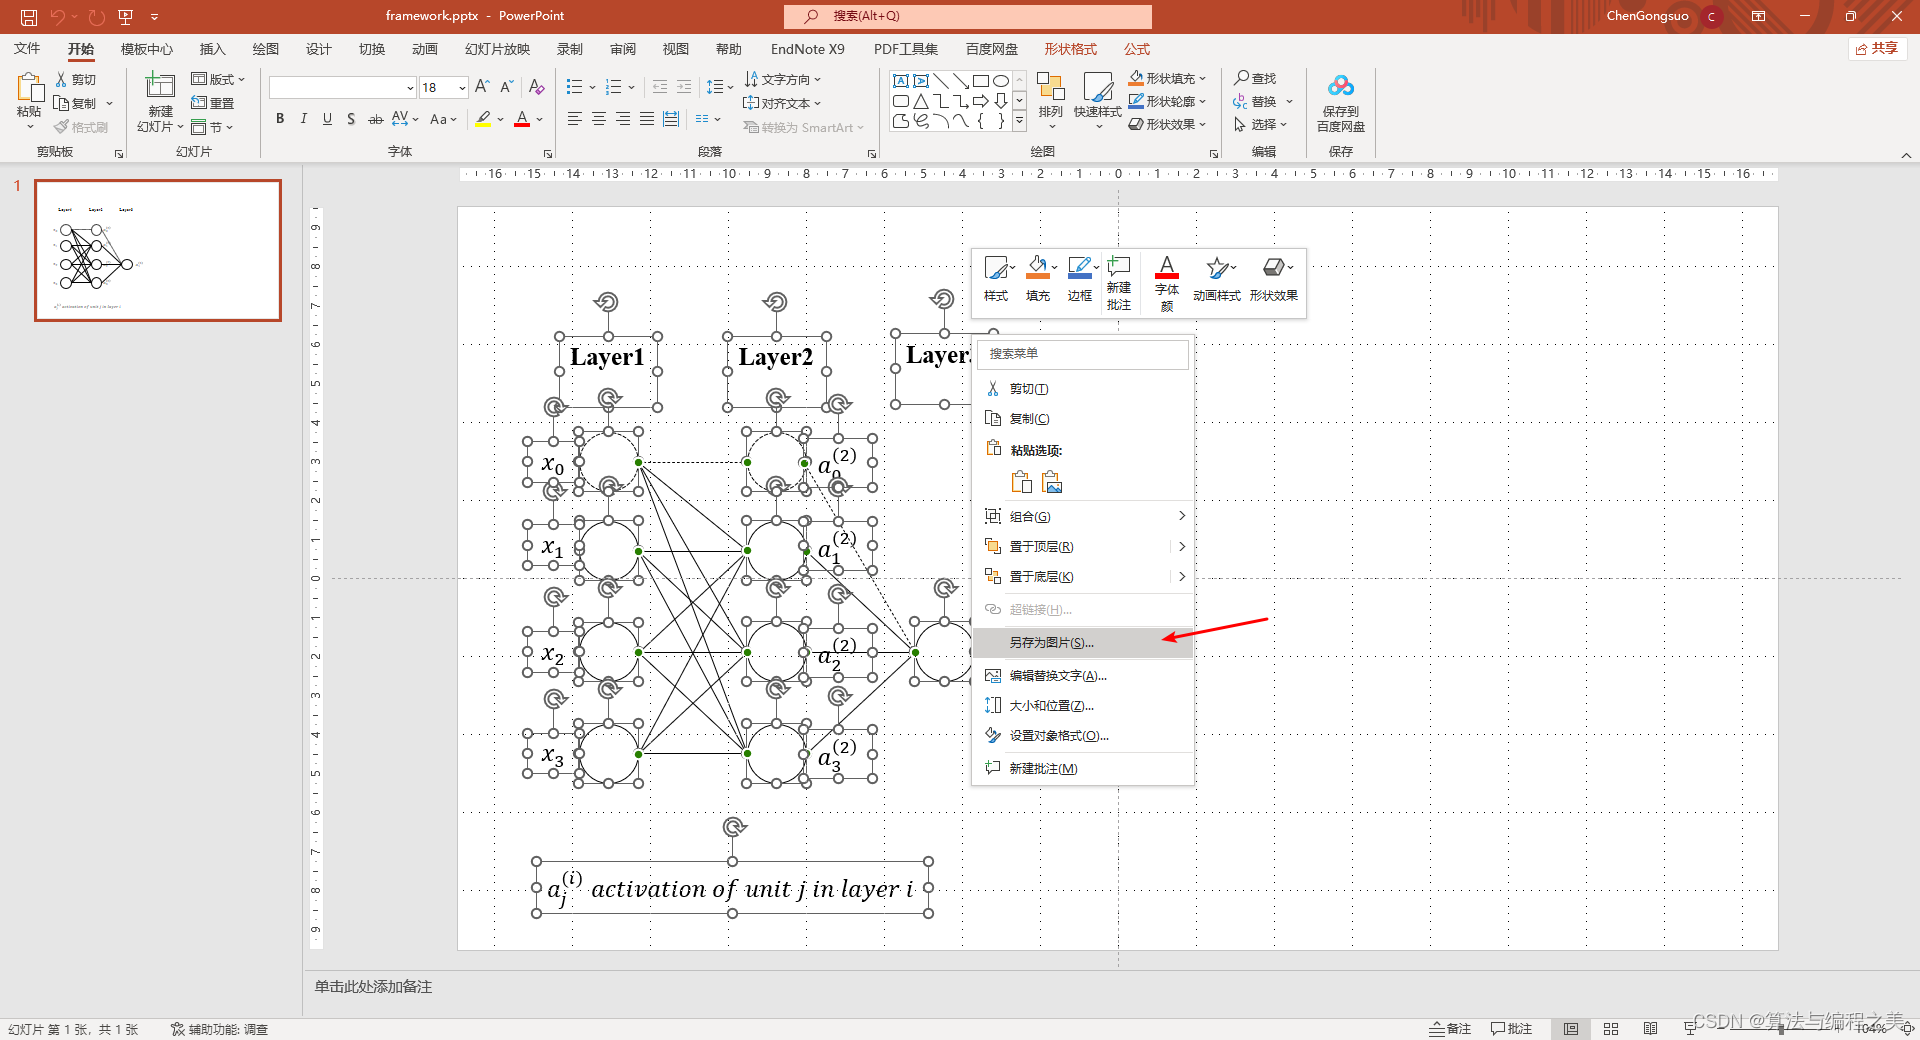The height and width of the screenshot is (1040, 1920).
Task: Click the font color red A swatch
Action: 522,119
